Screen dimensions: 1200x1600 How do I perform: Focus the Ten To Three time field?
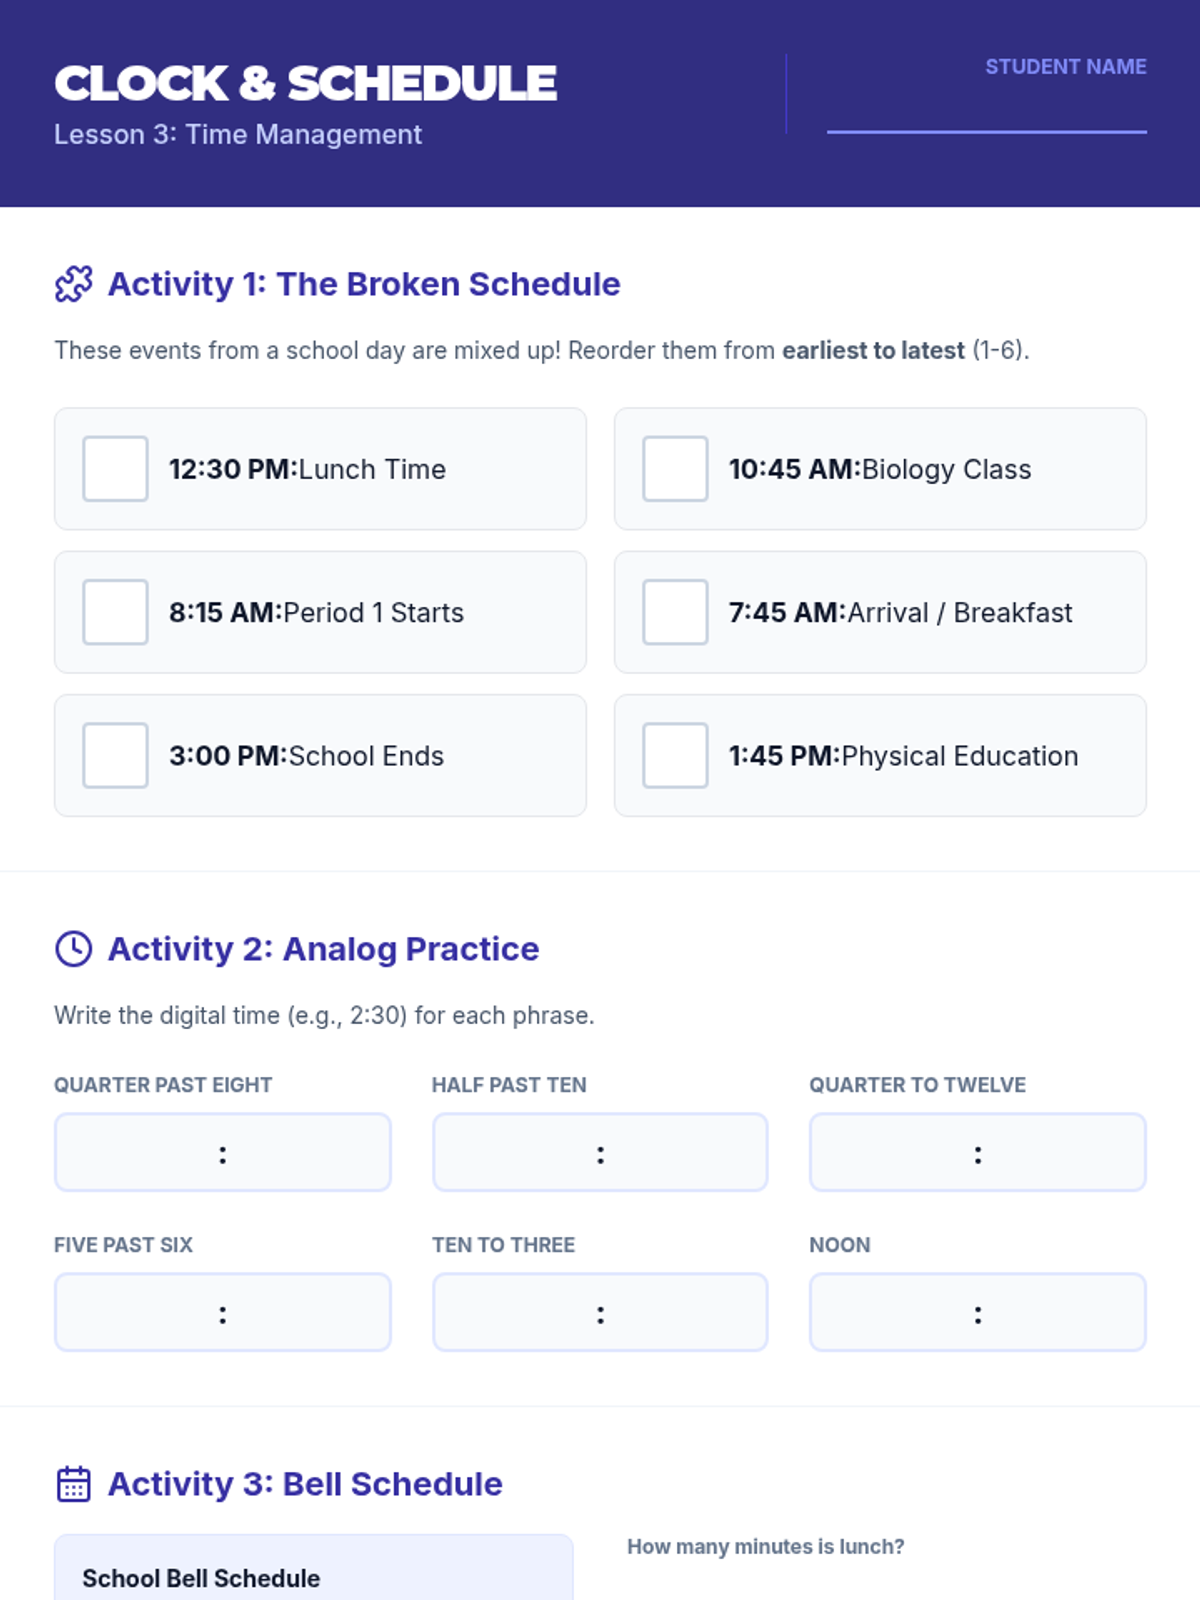(600, 1313)
